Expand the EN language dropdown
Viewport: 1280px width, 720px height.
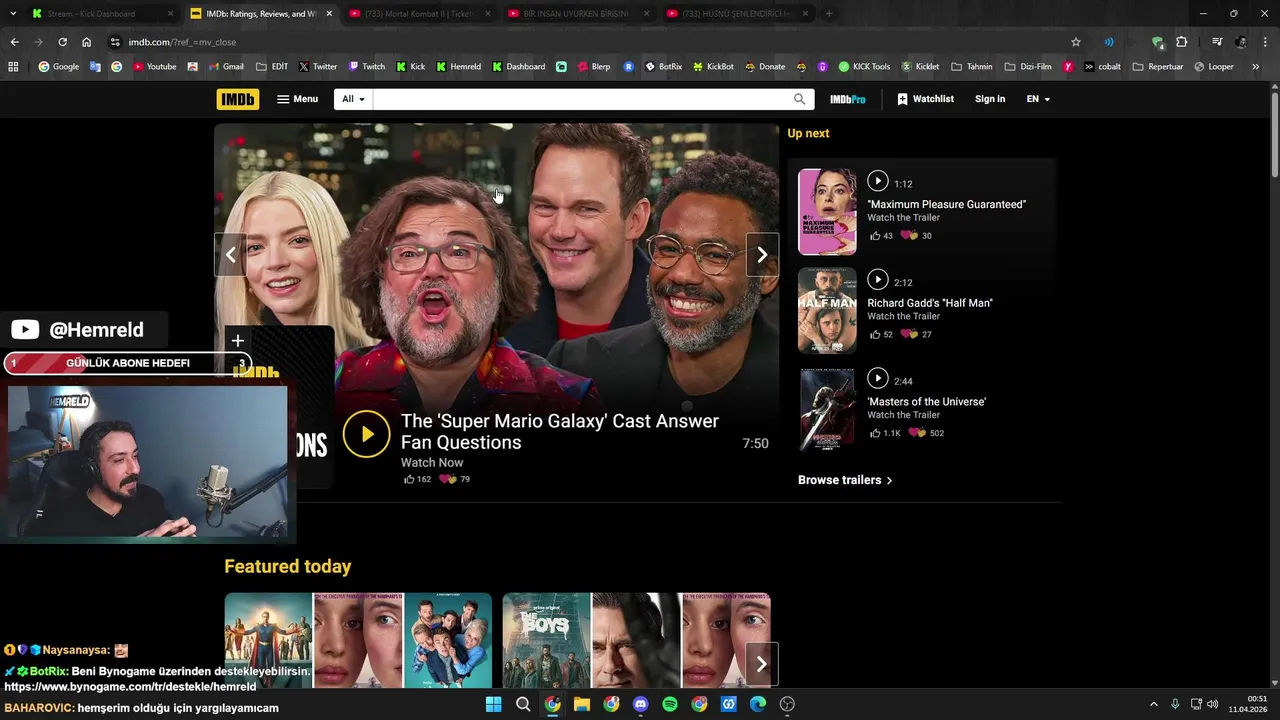click(1038, 99)
